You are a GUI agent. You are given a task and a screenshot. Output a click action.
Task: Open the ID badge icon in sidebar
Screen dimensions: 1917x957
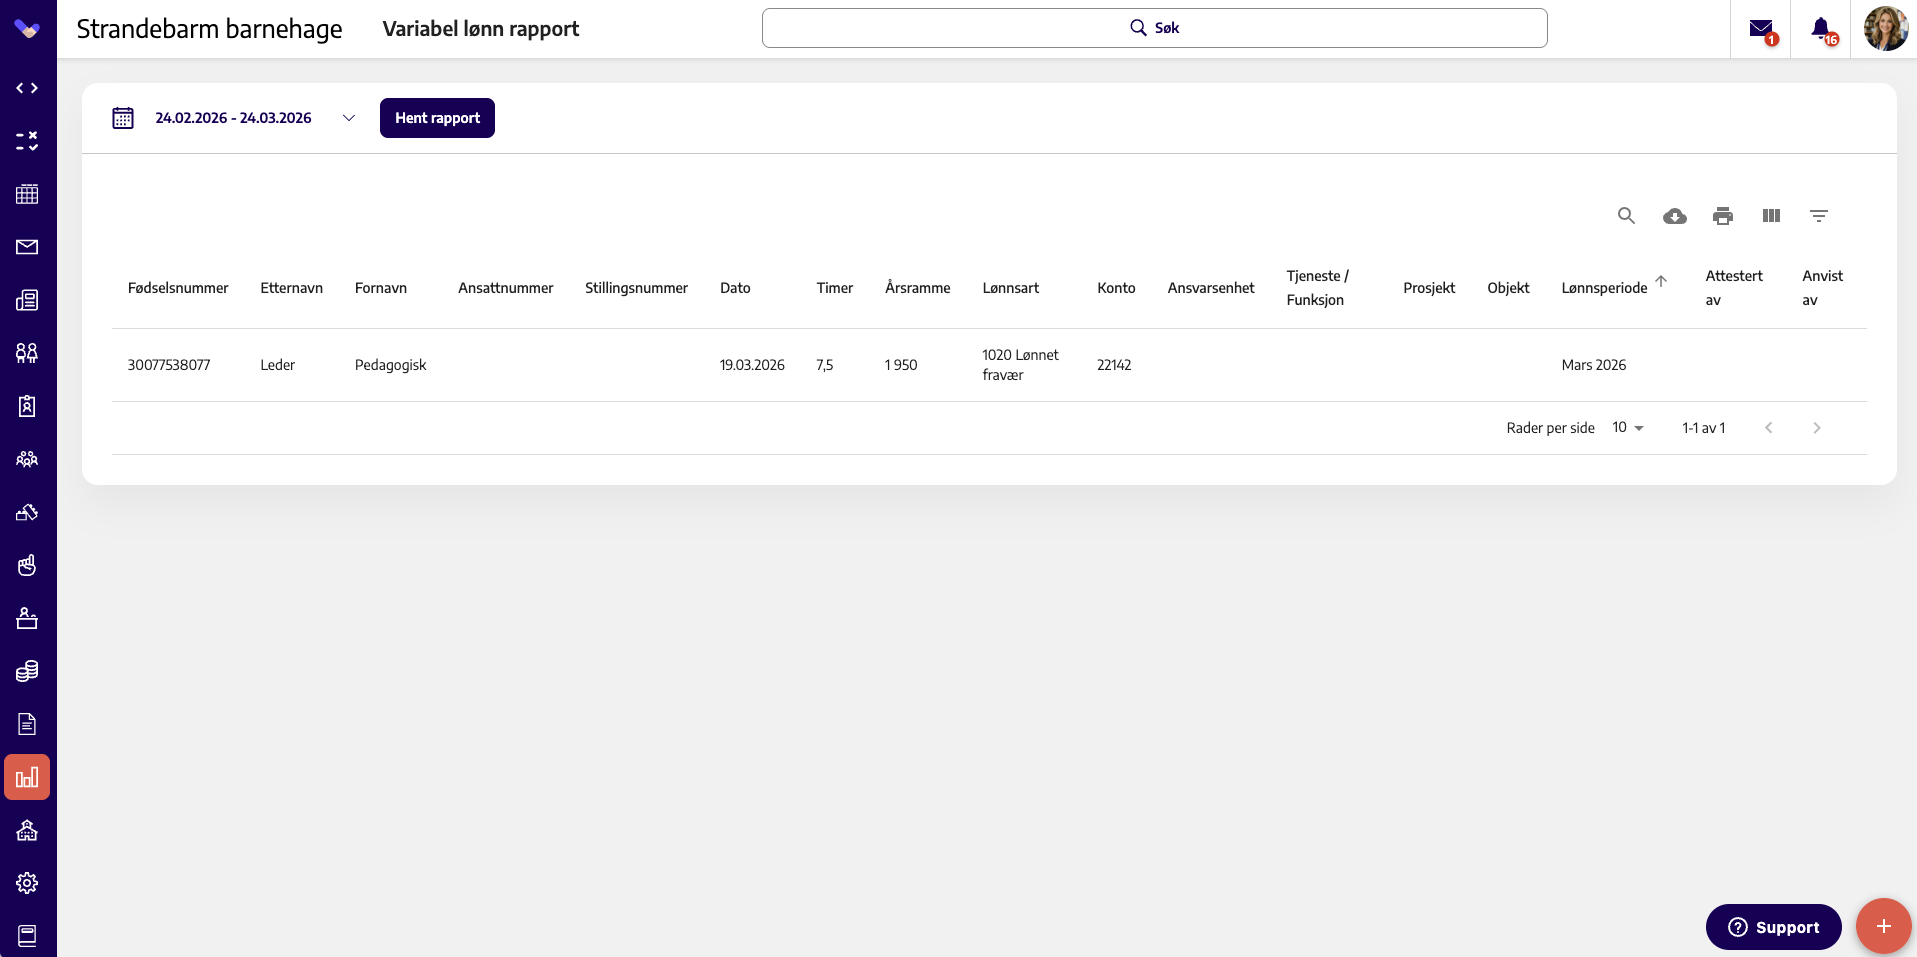[x=27, y=406]
